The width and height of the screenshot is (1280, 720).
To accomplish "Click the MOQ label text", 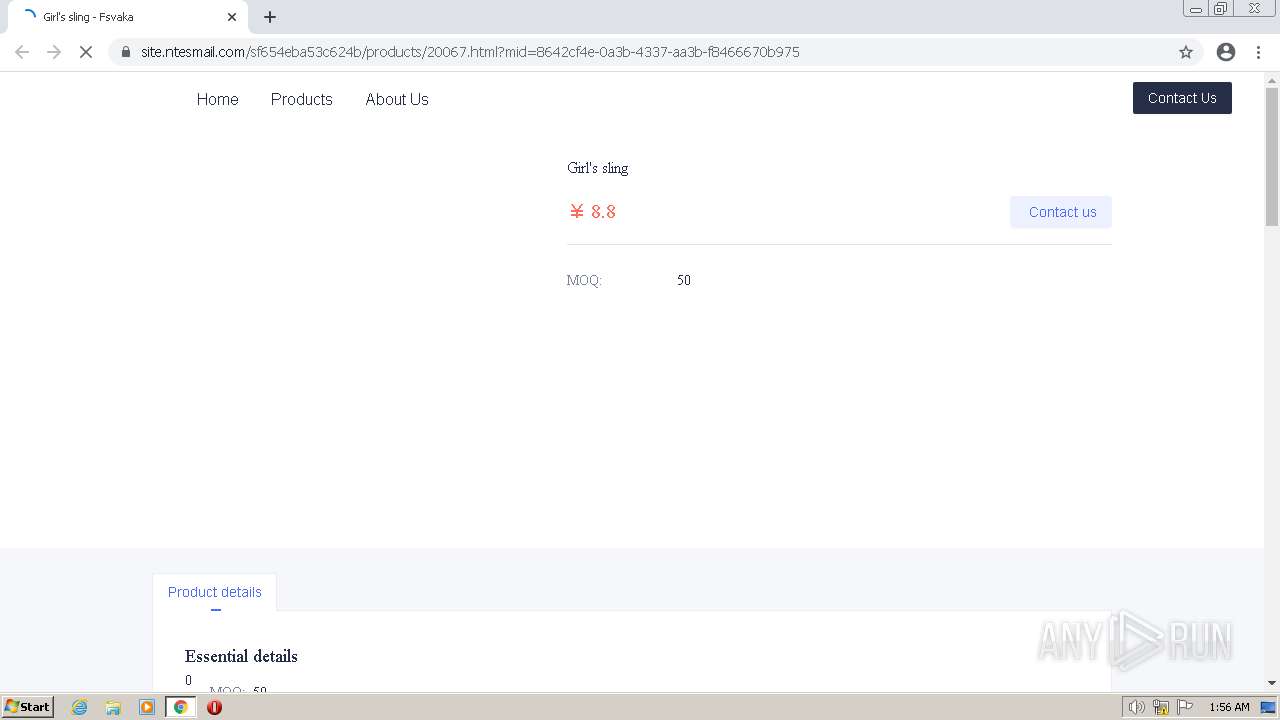I will tap(584, 280).
